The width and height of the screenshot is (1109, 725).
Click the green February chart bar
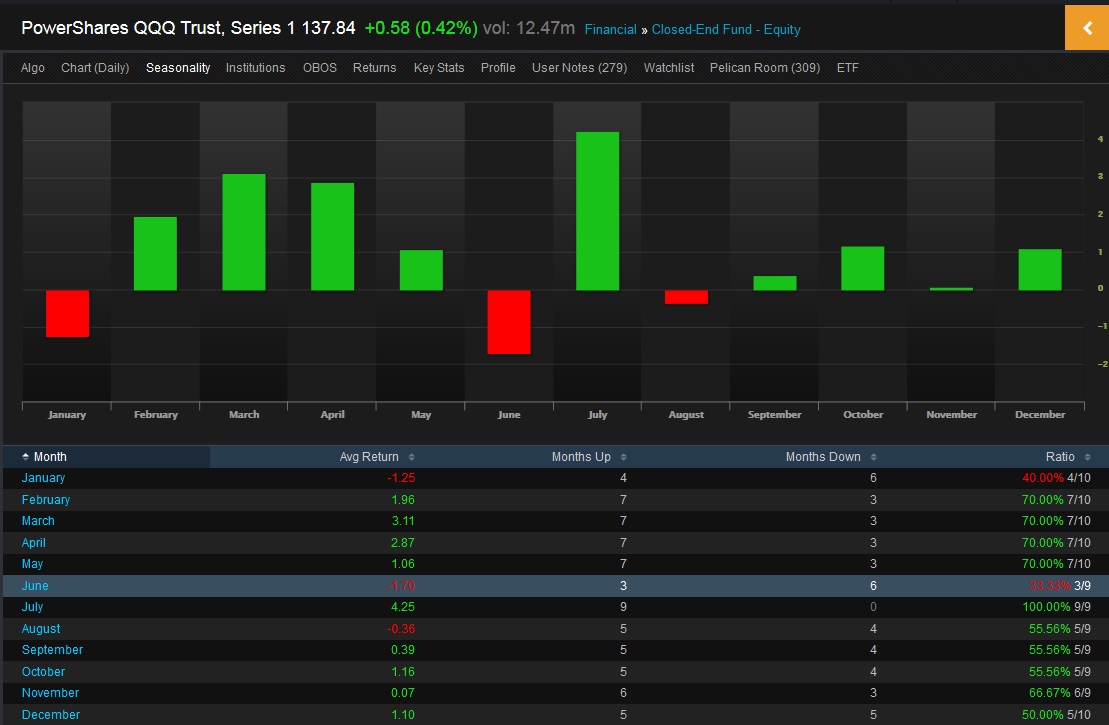[156, 253]
